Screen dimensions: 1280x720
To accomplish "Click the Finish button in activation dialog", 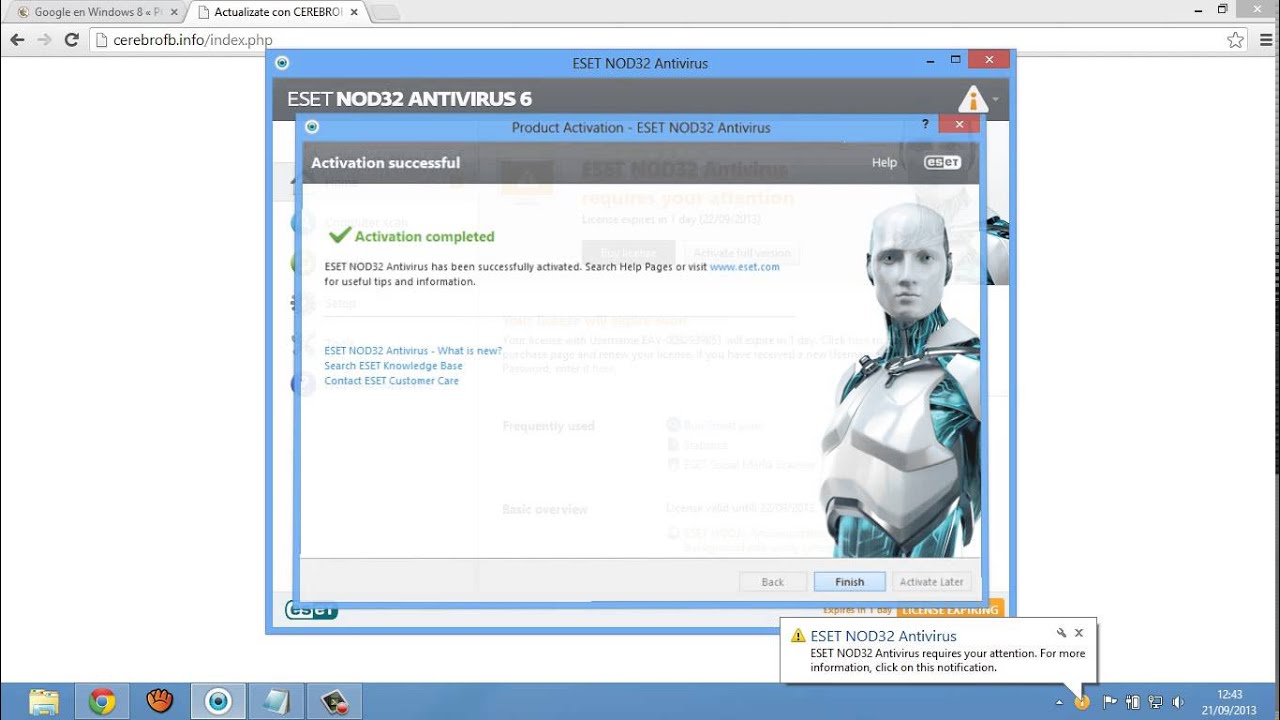I will [x=849, y=582].
